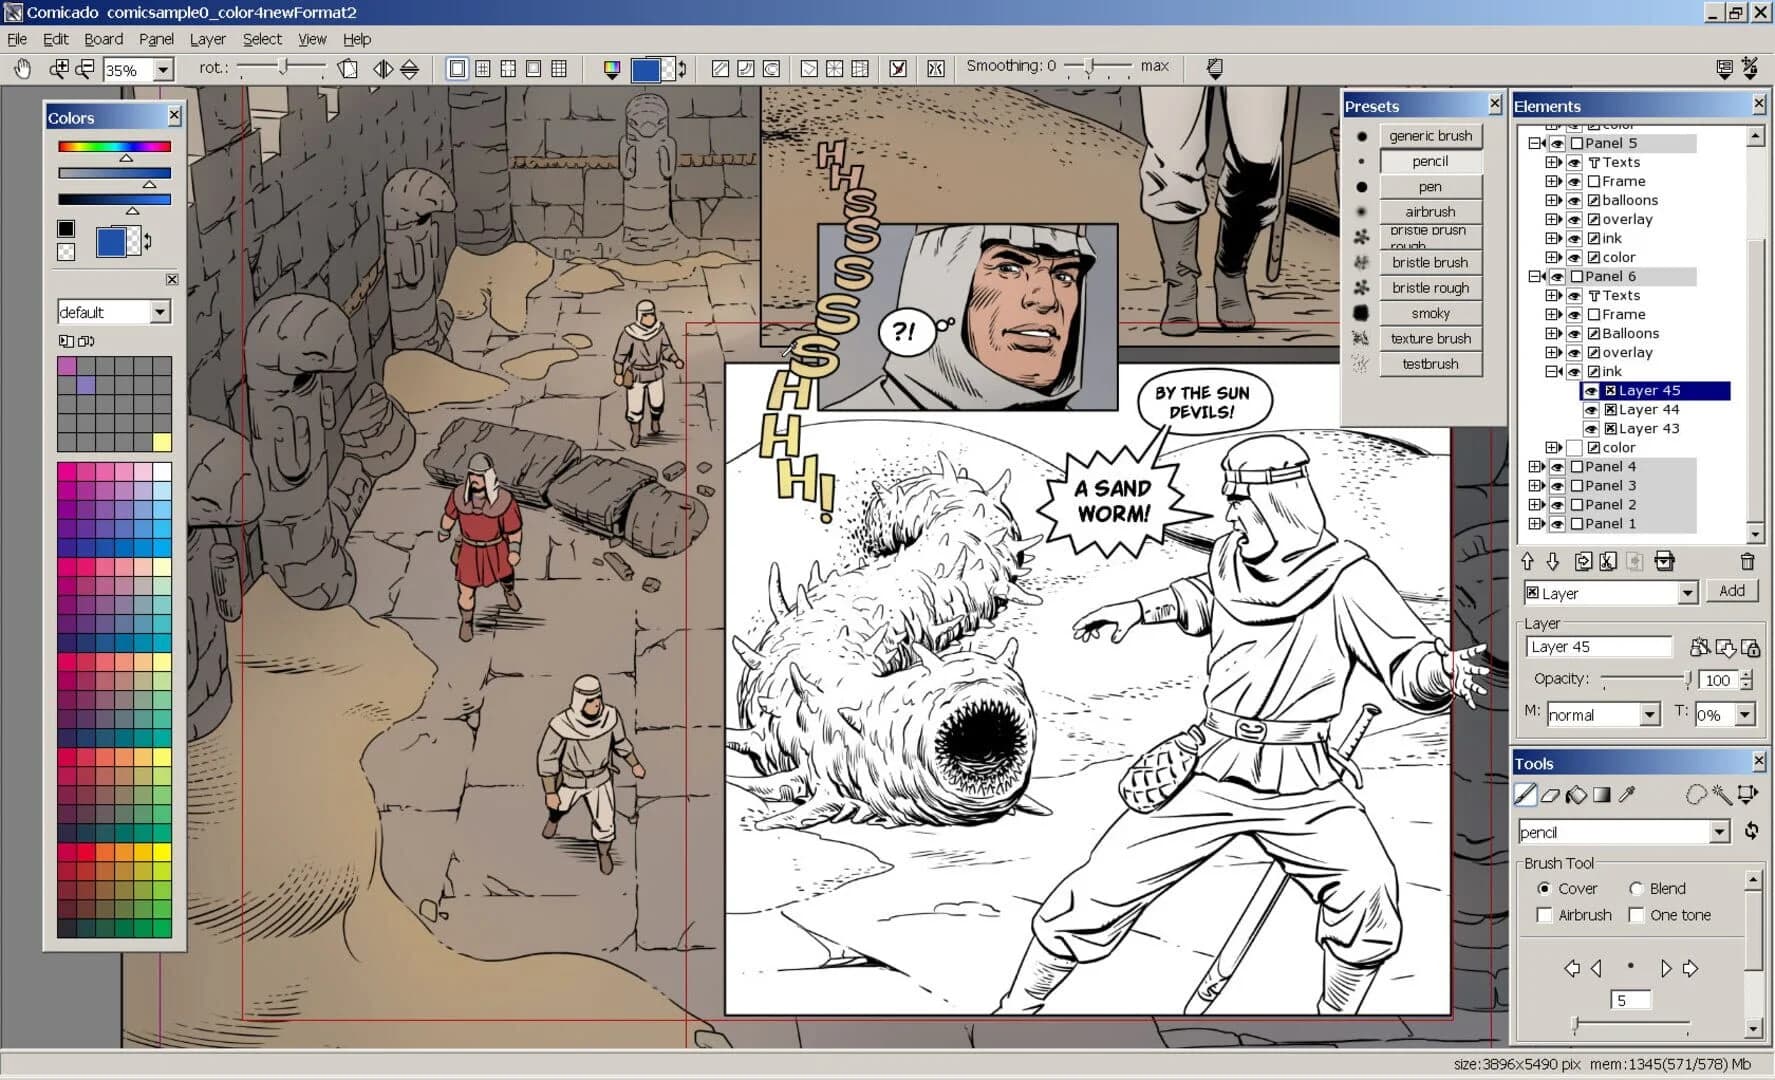Open the Layer menu
Image resolution: width=1775 pixels, height=1080 pixels.
tap(208, 39)
